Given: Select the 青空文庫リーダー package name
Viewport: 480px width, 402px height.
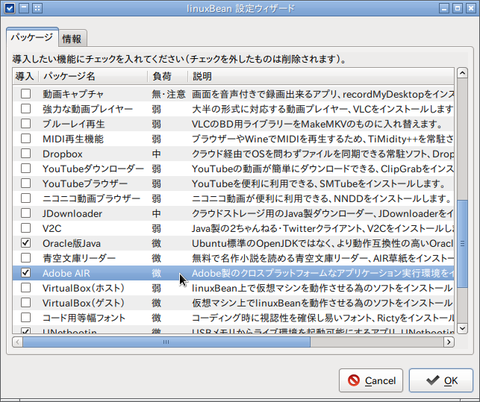Looking at the screenshot, I should pyautogui.click(x=79, y=258).
